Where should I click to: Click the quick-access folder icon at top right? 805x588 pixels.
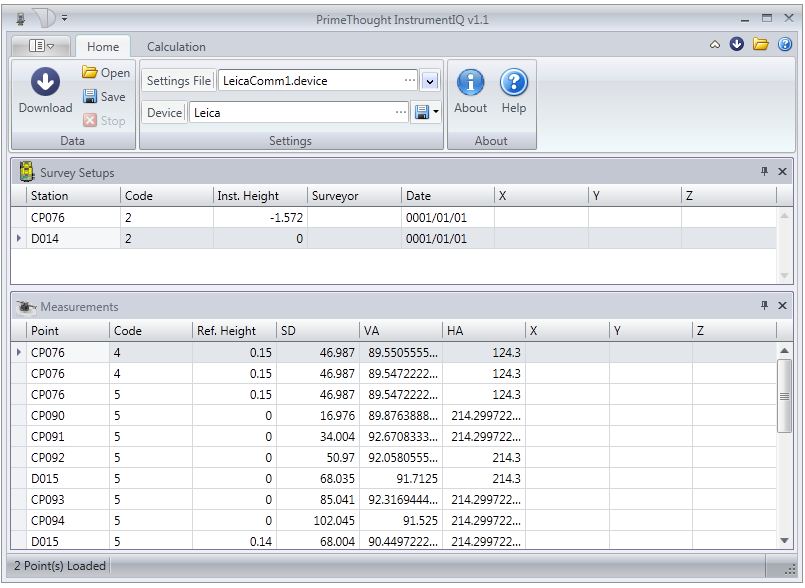point(761,45)
